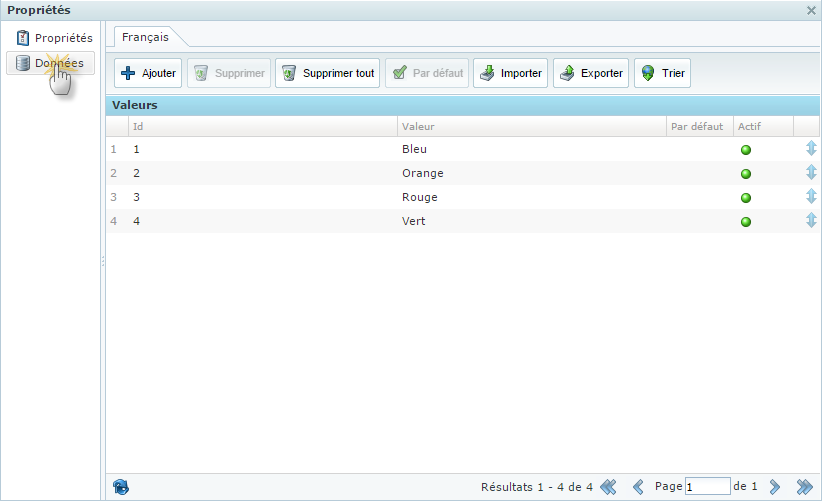Toggle the green active indicator for Bleu
This screenshot has height=501, width=822.
pos(745,150)
